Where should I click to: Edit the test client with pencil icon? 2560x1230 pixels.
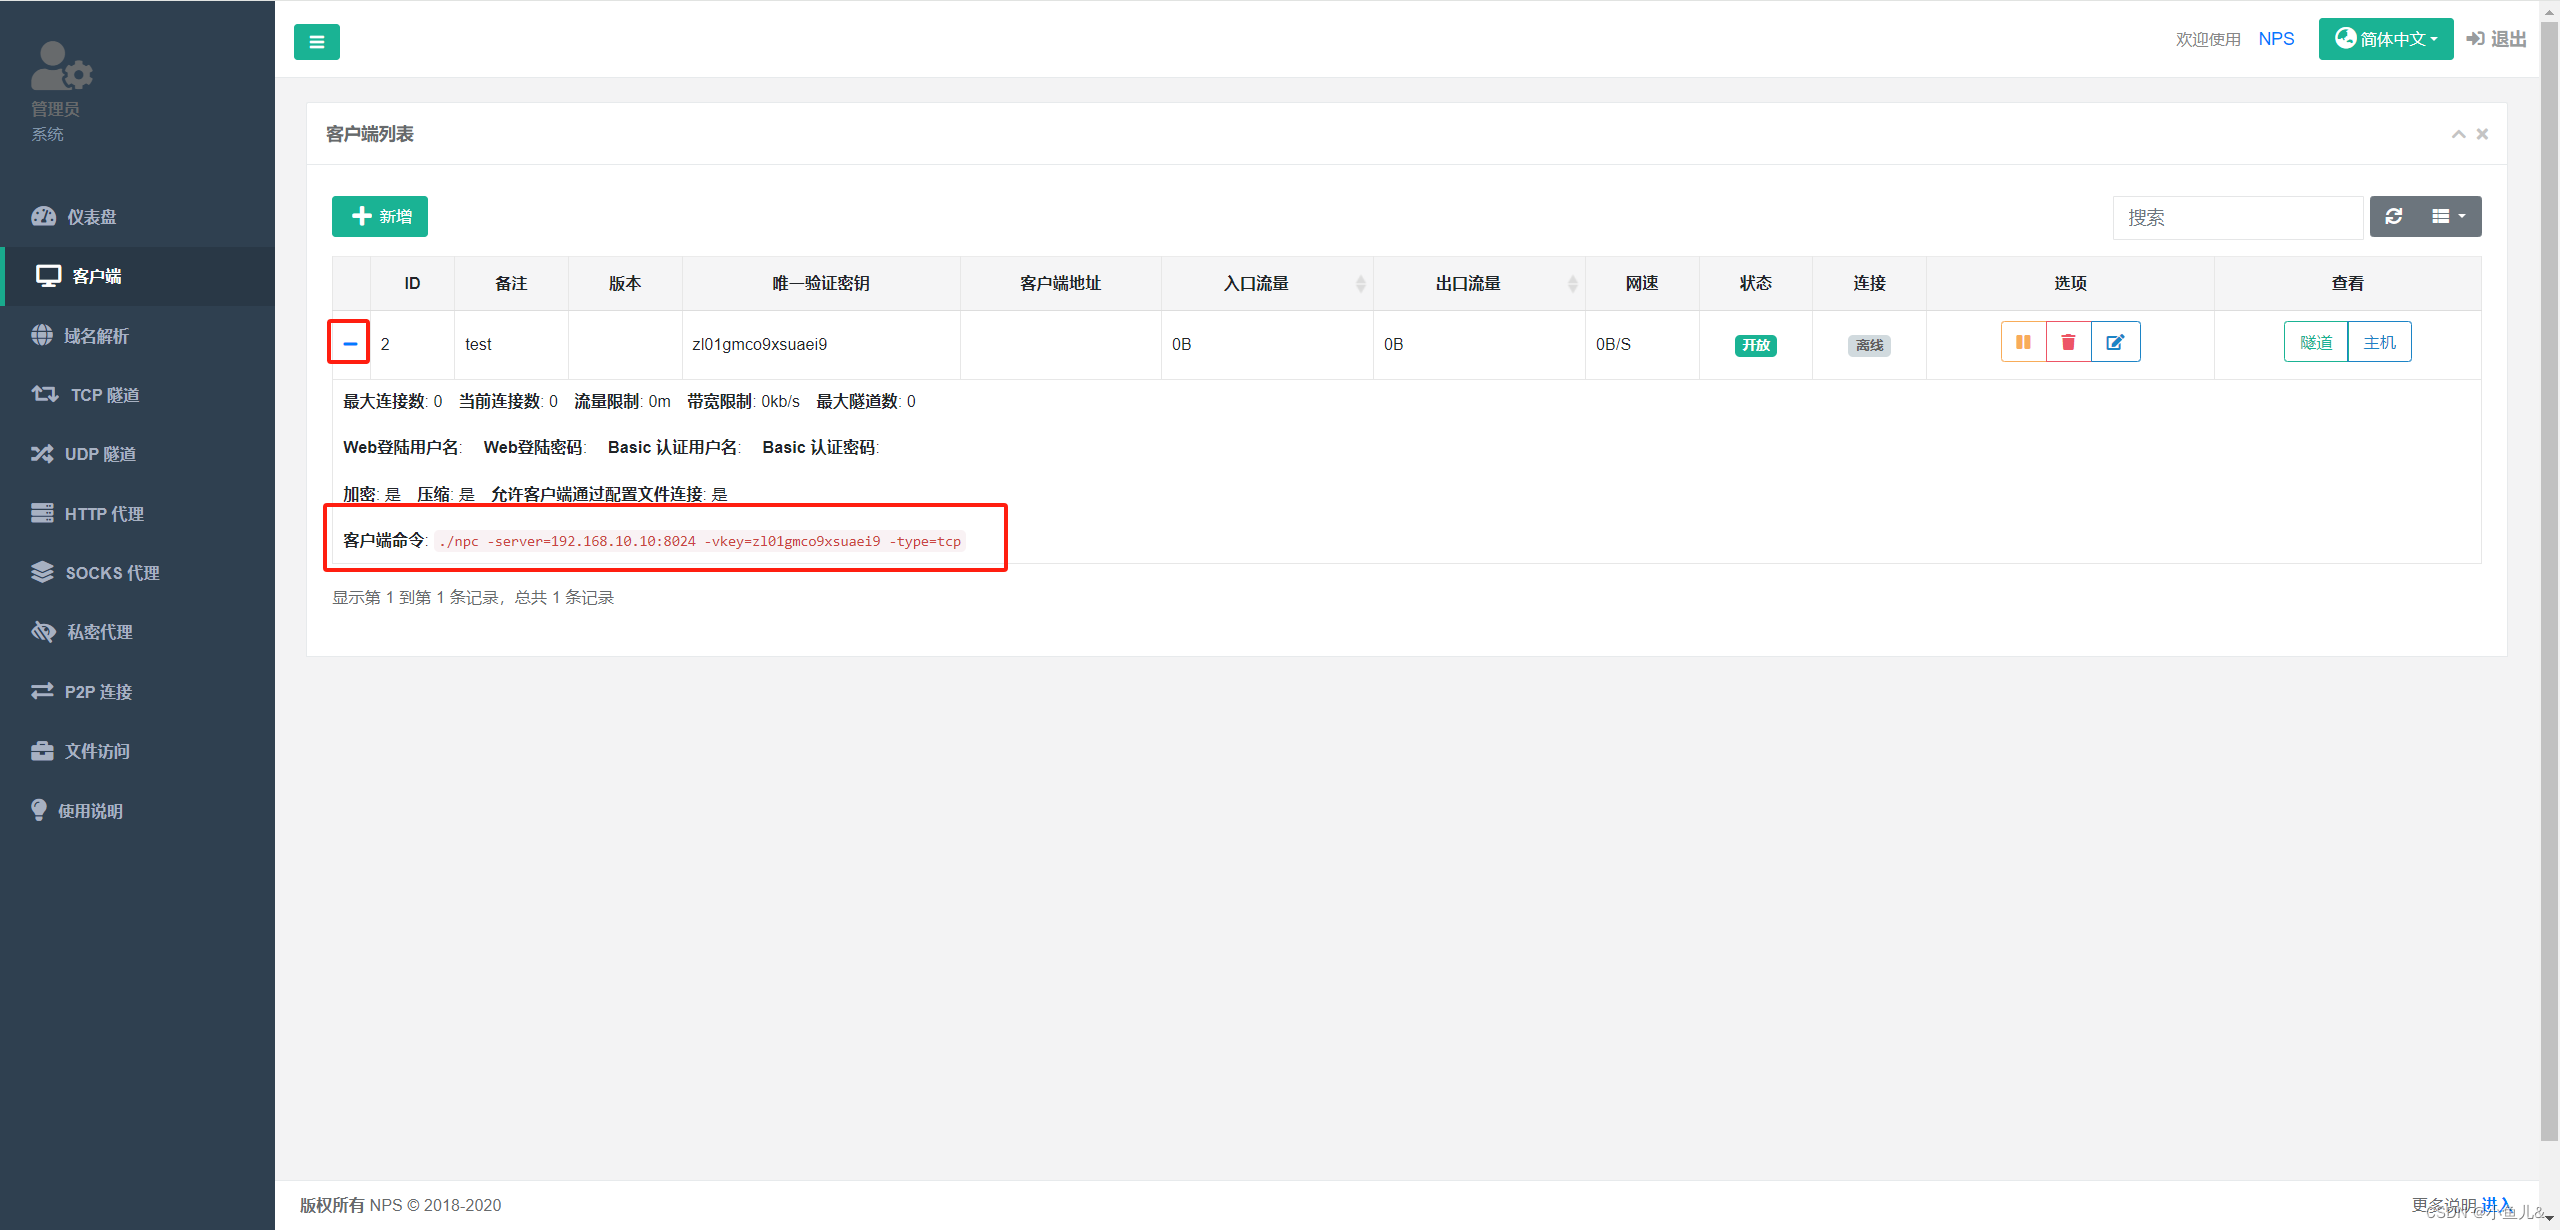(2116, 342)
